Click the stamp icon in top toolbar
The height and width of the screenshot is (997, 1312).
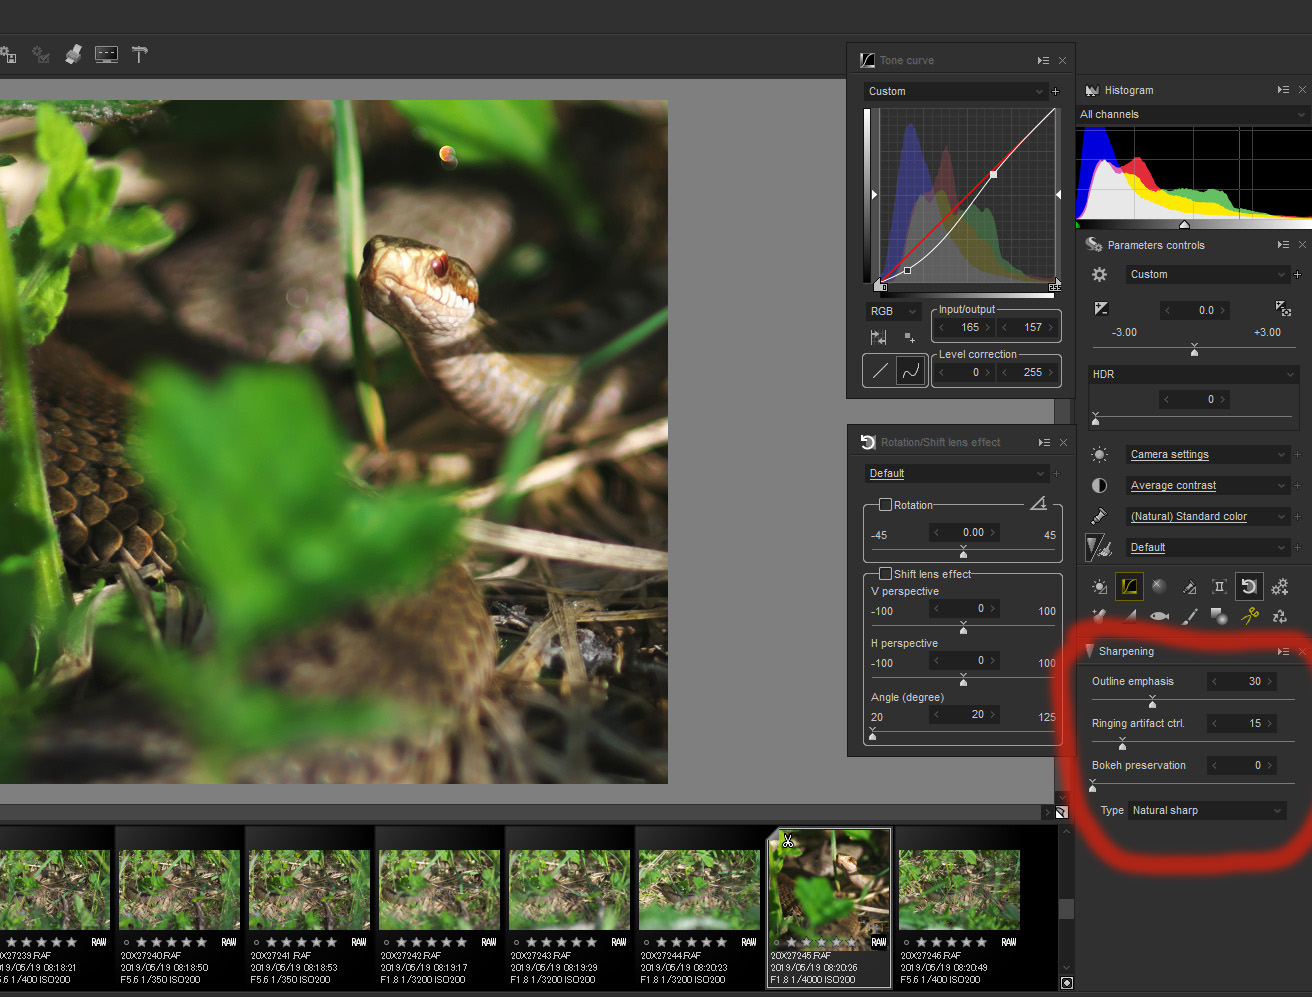click(73, 54)
